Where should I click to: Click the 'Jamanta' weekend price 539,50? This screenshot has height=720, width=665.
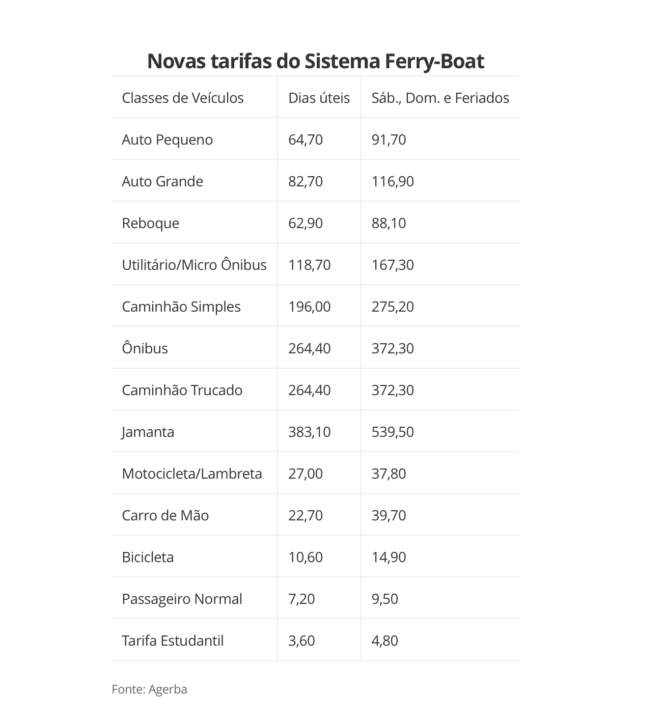tap(394, 432)
